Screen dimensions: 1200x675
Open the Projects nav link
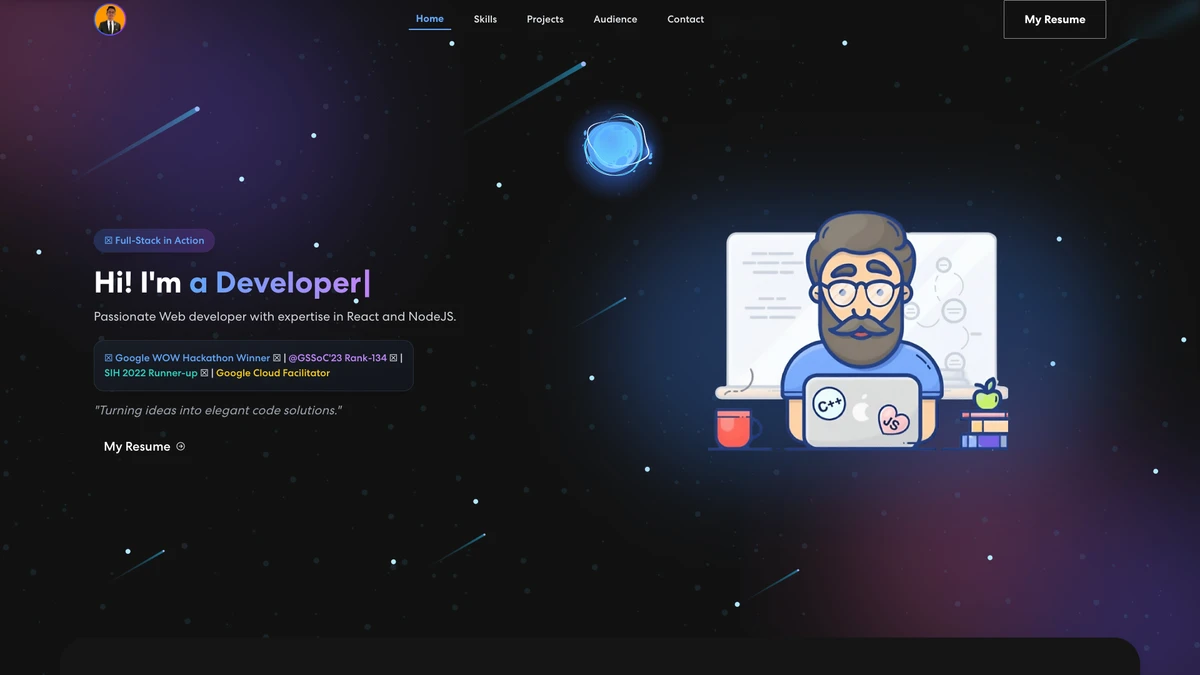545,19
